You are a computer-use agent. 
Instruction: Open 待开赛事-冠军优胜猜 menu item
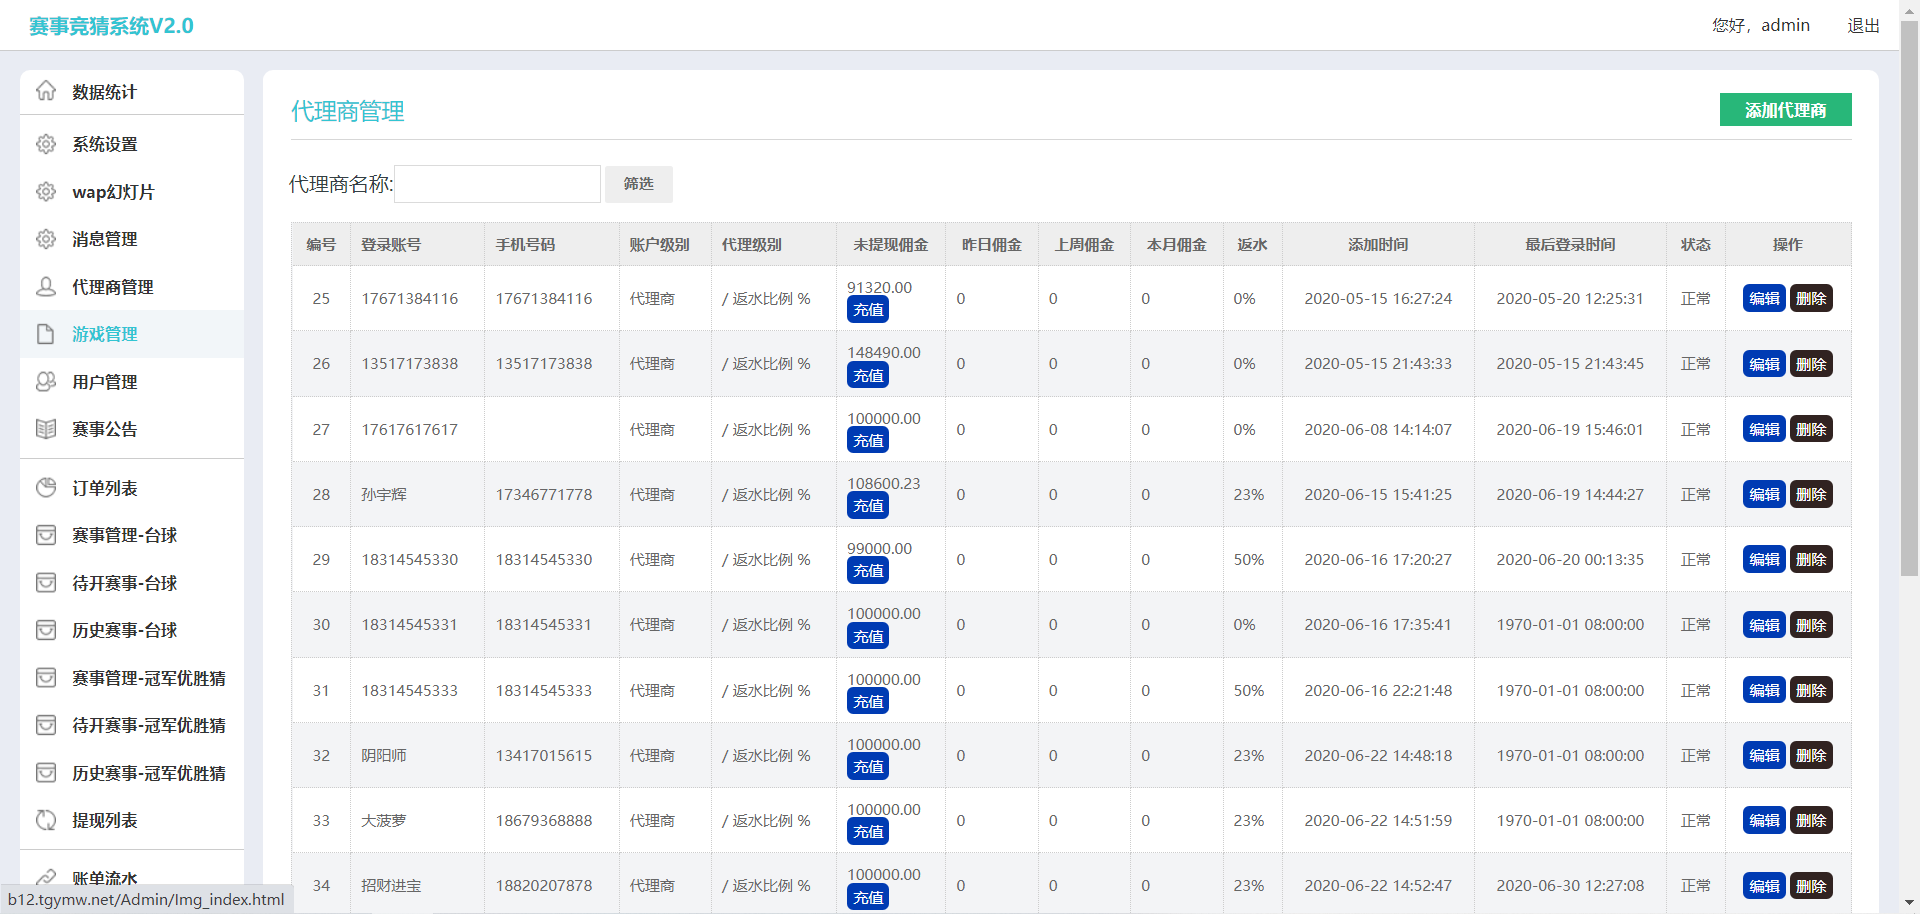(148, 725)
